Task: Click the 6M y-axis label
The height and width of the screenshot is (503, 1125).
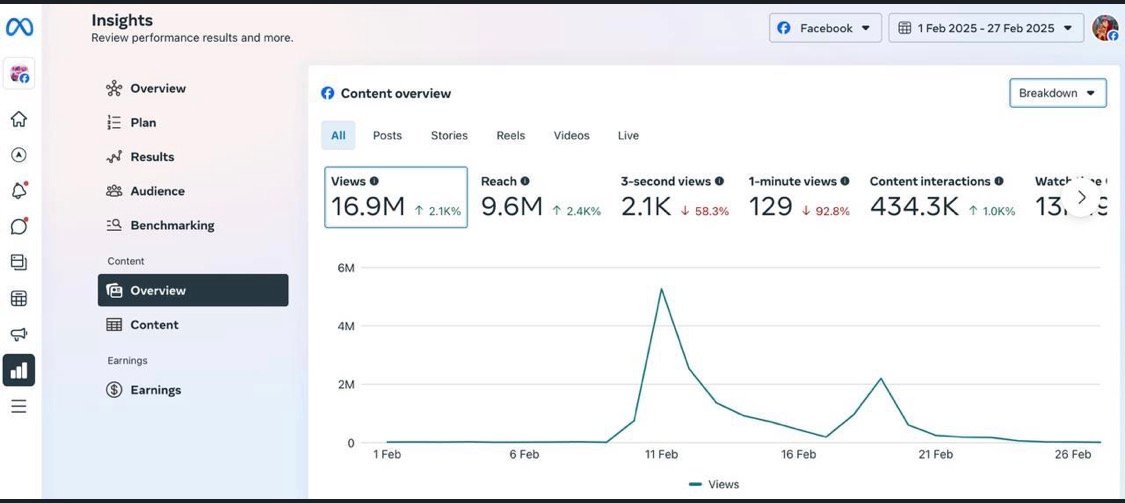Action: click(346, 268)
